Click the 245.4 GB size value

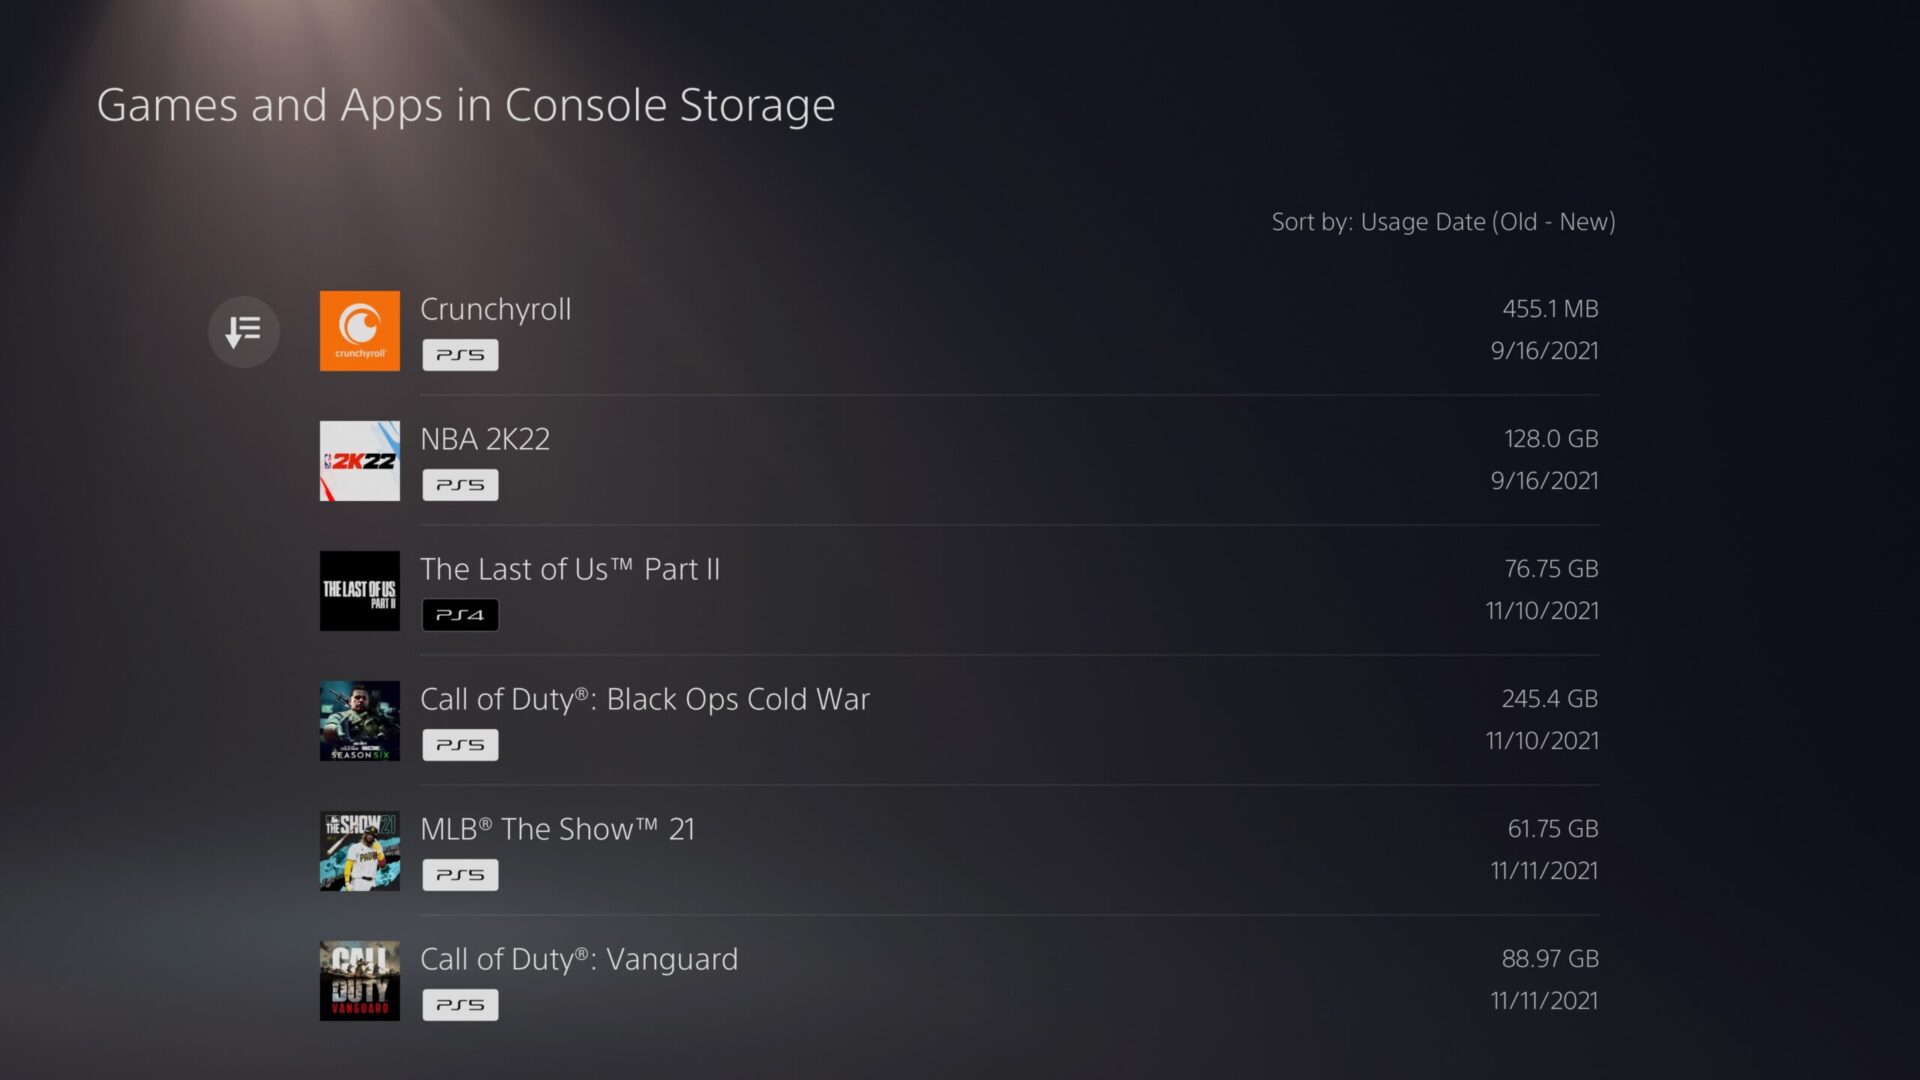click(x=1549, y=699)
